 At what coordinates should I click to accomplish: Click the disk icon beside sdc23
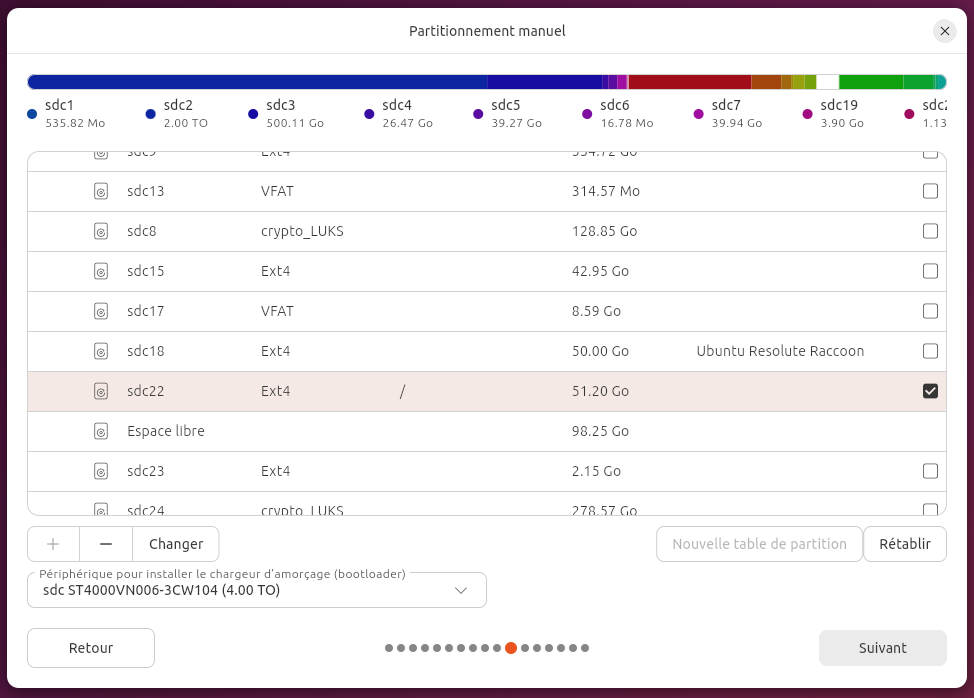[101, 471]
